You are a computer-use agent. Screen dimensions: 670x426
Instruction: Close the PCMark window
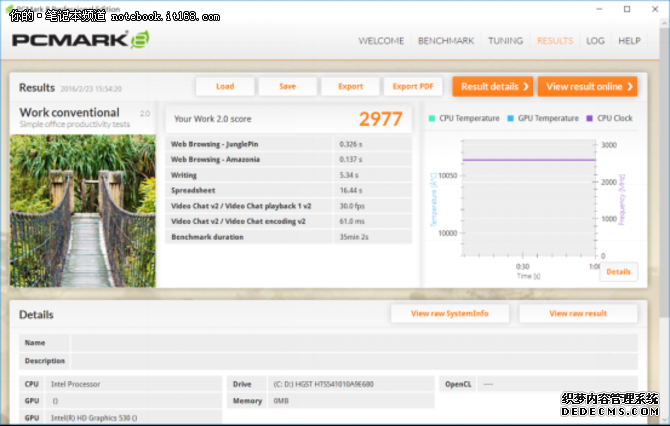click(x=655, y=9)
